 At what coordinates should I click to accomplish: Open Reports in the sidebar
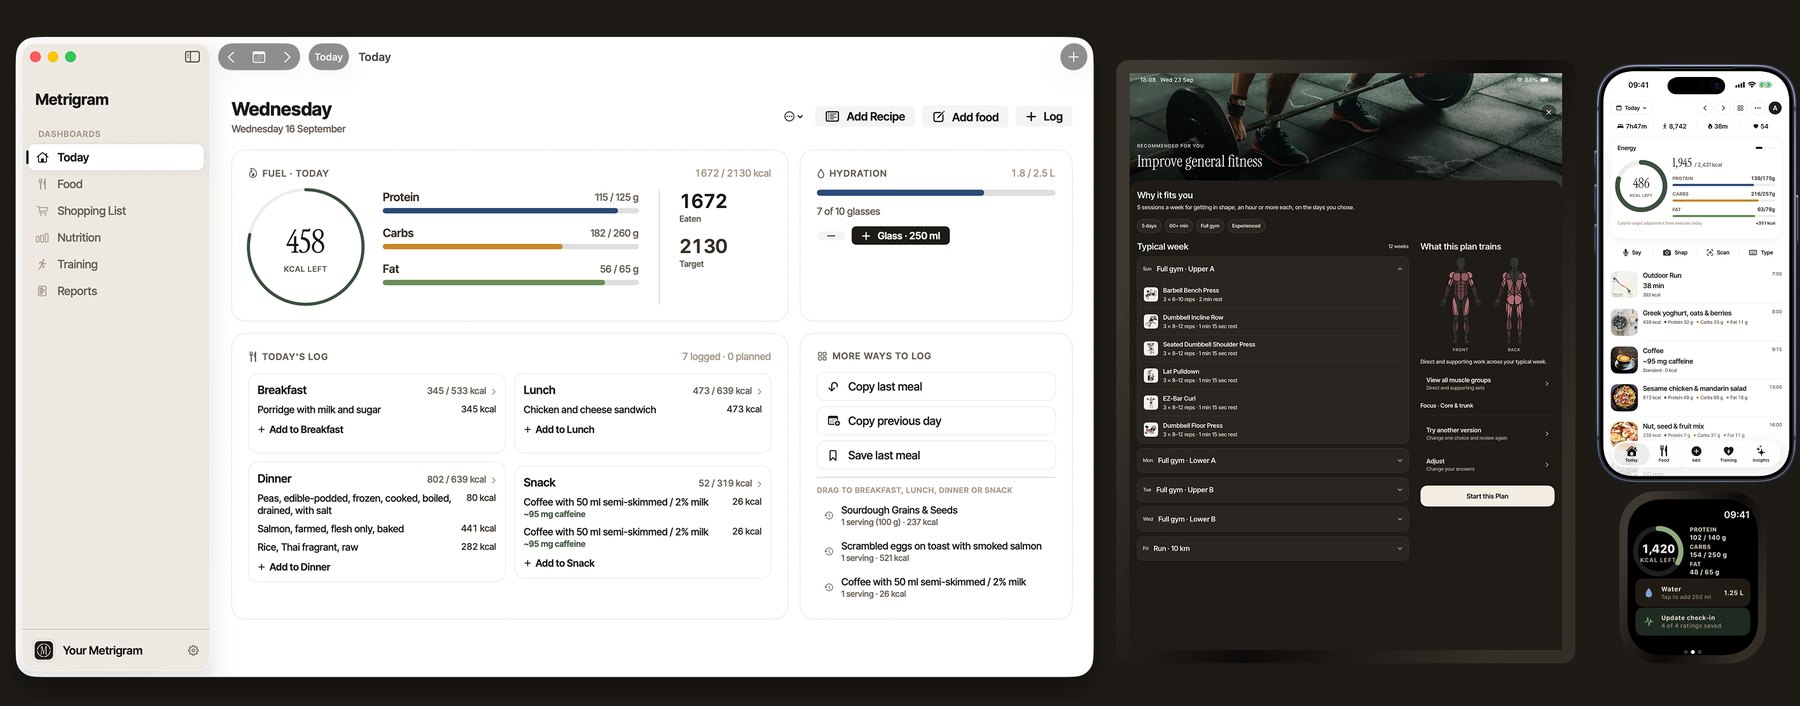(x=115, y=291)
